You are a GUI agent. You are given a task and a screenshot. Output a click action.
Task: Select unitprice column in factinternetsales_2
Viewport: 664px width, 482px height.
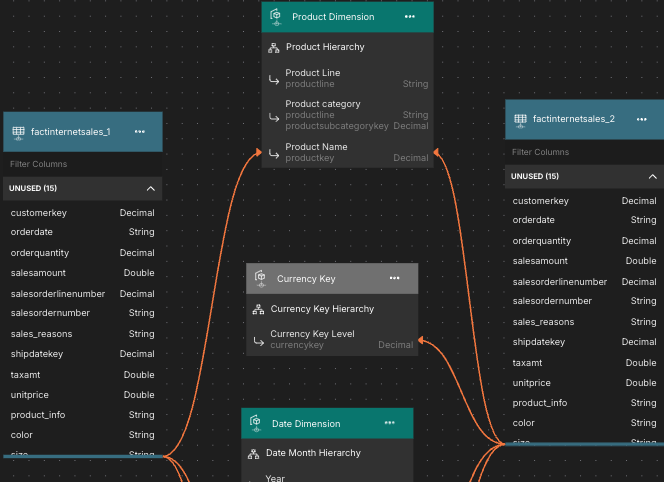pyautogui.click(x=584, y=383)
